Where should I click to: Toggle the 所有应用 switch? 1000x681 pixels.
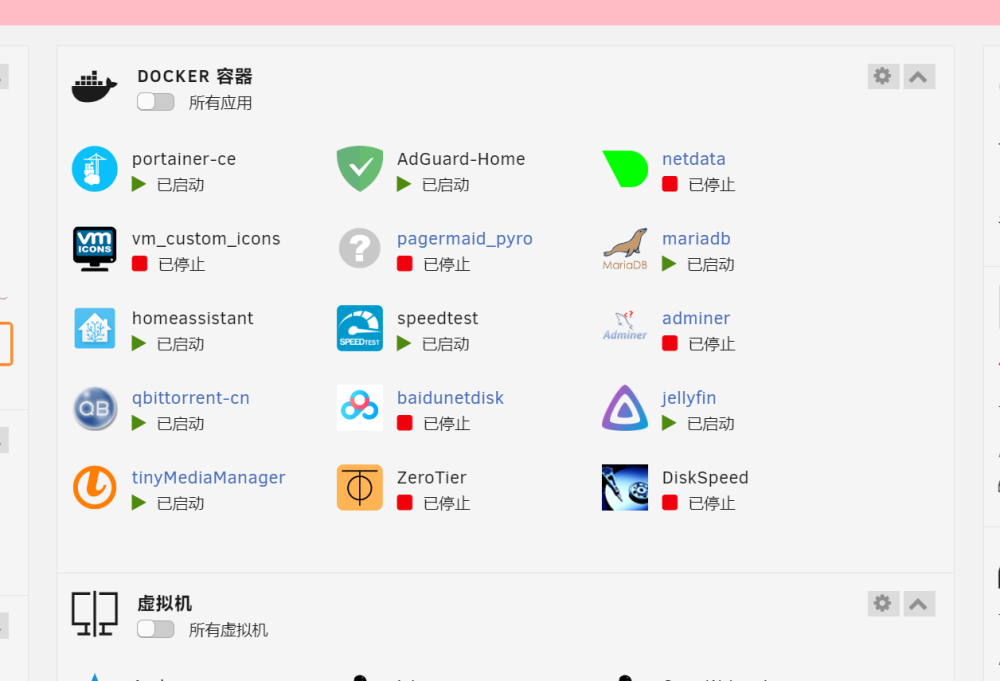coord(156,102)
